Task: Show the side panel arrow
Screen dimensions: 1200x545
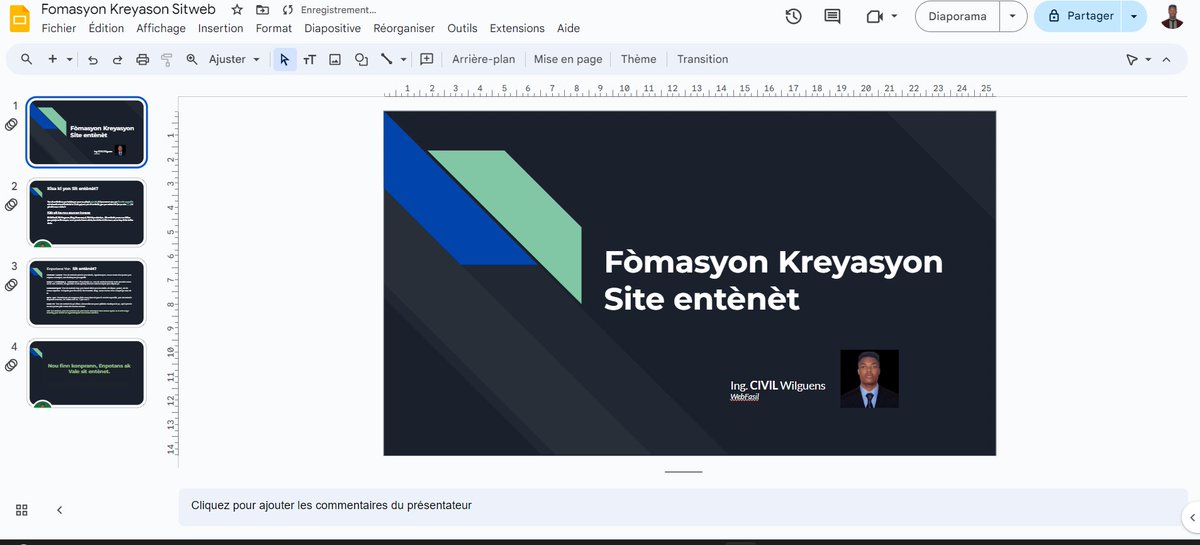Action: coord(1191,516)
